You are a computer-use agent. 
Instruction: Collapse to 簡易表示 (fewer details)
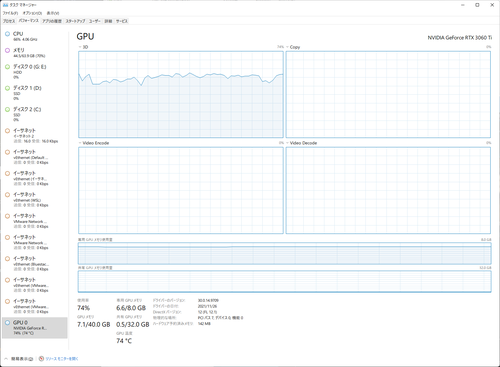(x=19, y=359)
